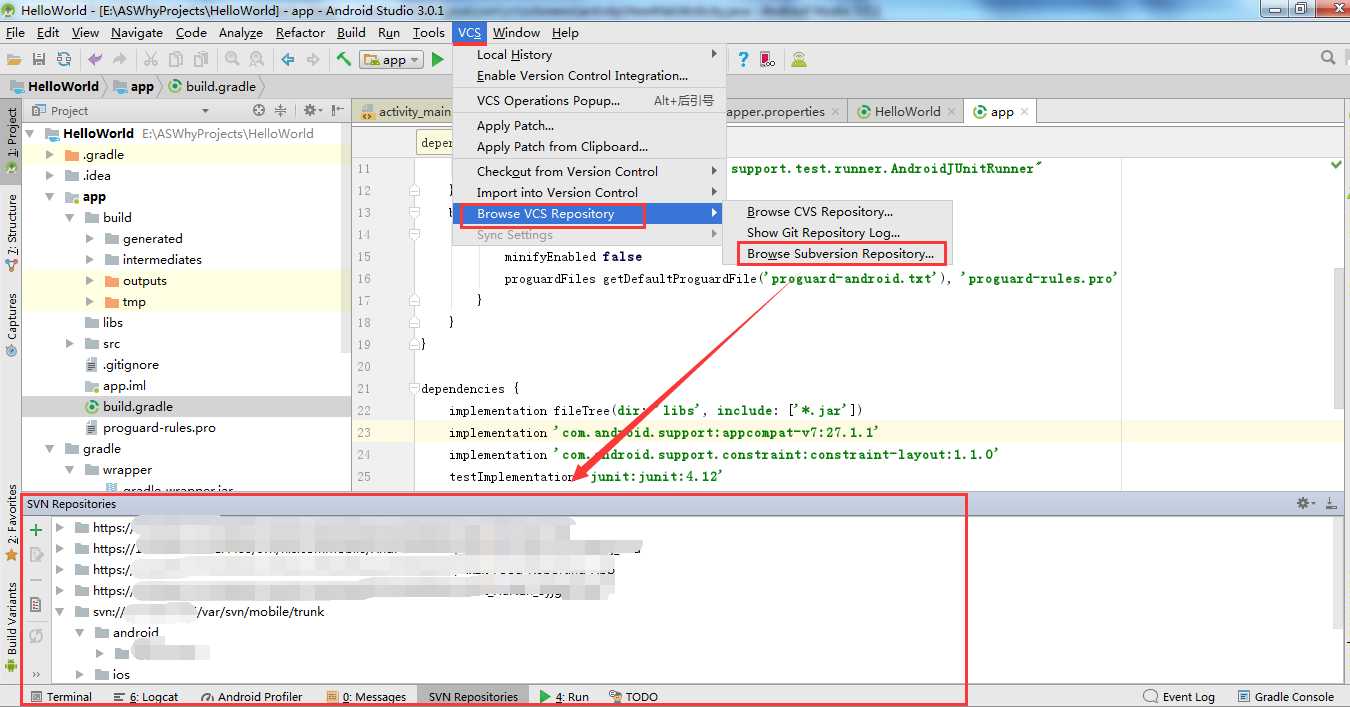Open the Project view selector dropdown

205,111
